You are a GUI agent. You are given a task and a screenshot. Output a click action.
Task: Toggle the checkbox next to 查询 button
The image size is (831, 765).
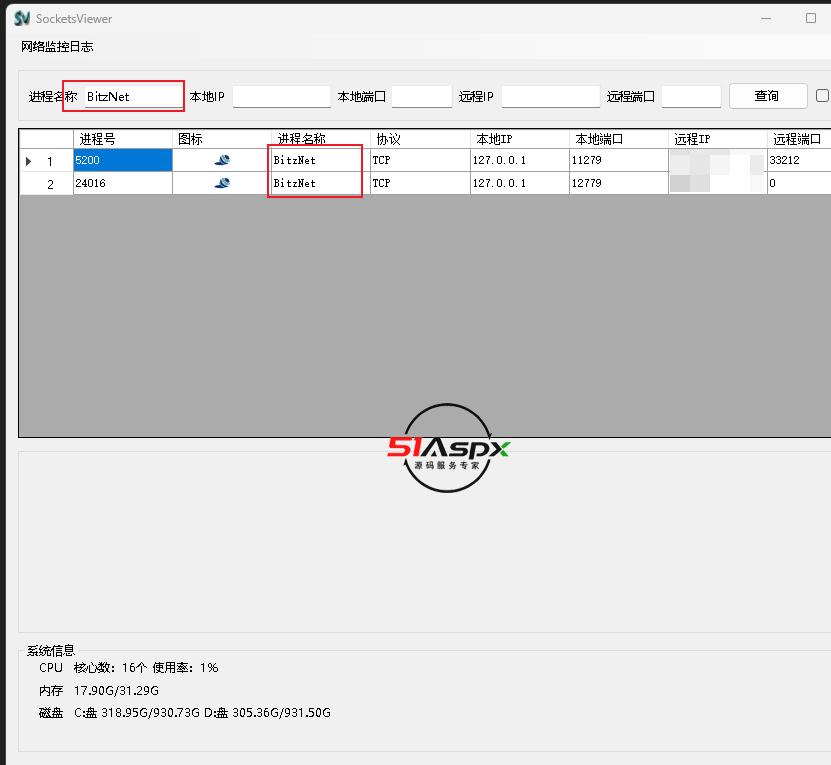coord(823,96)
